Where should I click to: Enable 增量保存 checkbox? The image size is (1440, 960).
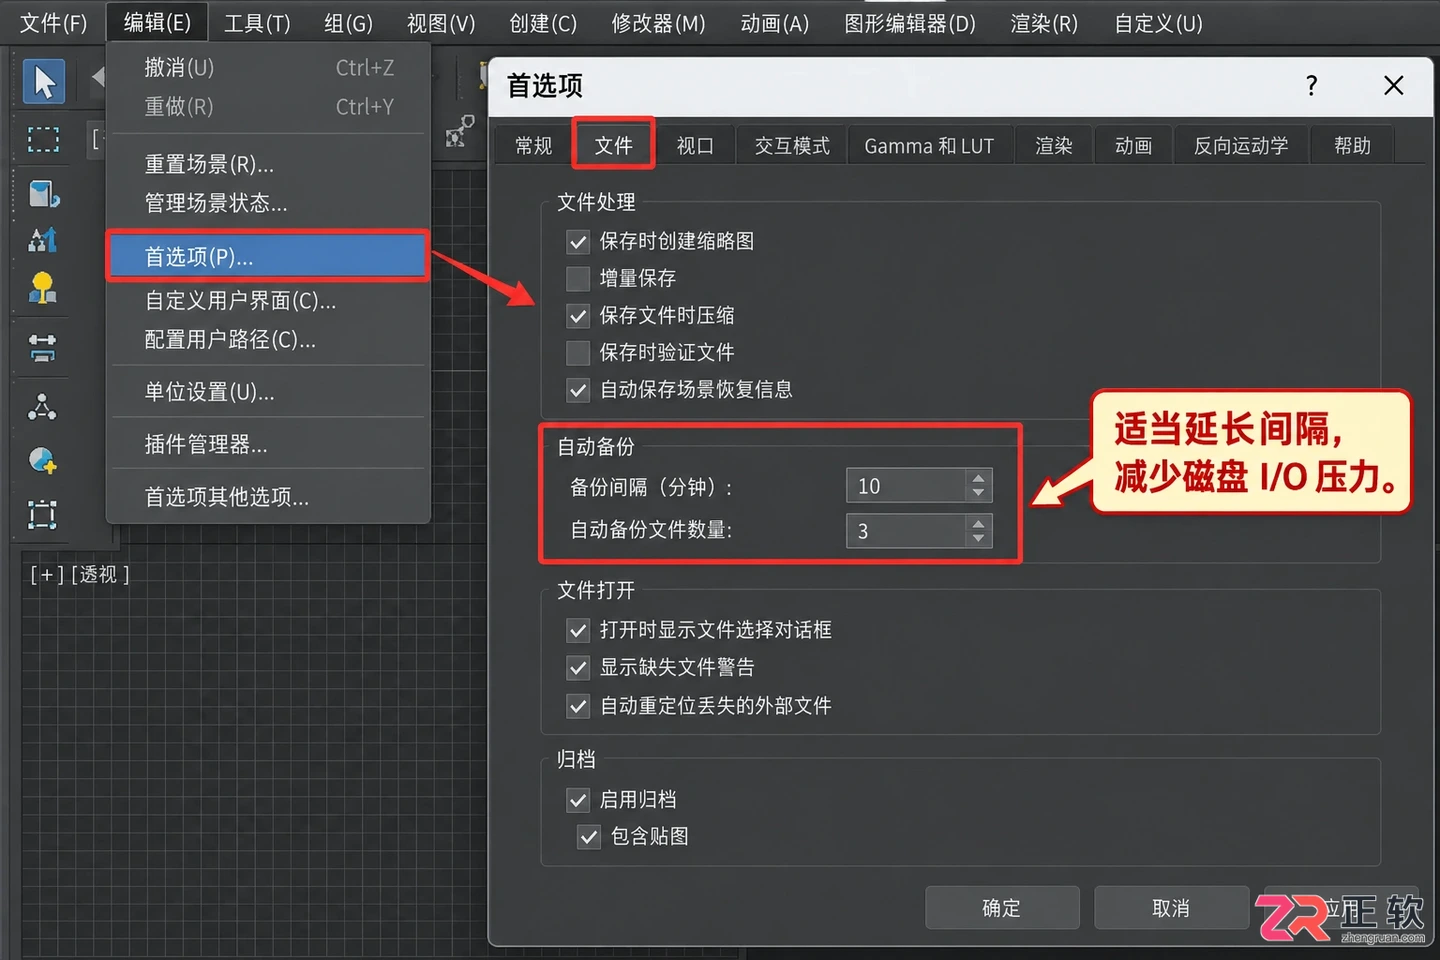(578, 279)
